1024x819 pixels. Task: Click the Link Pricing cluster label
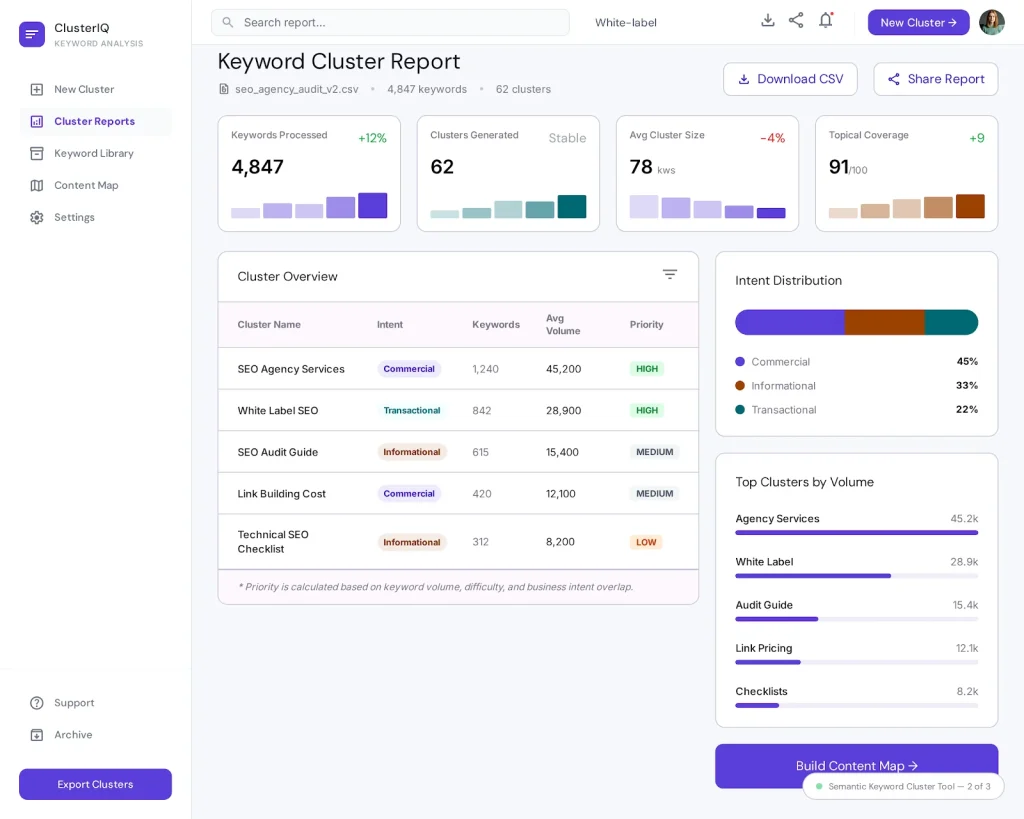[x=763, y=649]
